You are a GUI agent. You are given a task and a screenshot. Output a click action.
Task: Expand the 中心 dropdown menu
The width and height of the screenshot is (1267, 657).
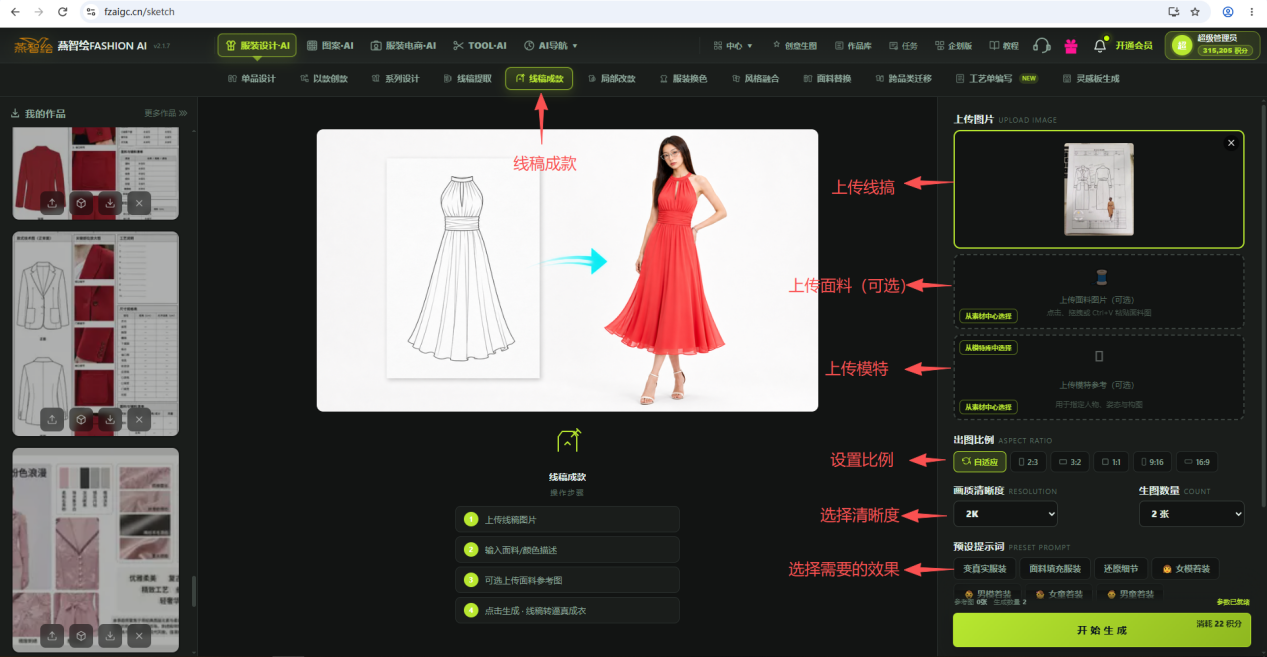(x=733, y=46)
